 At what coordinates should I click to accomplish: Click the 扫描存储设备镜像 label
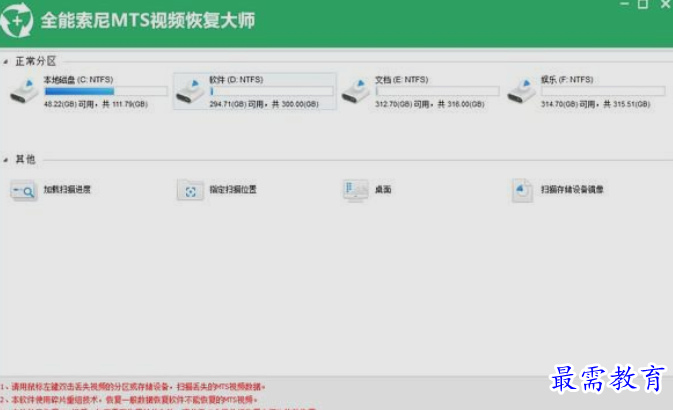tap(572, 189)
